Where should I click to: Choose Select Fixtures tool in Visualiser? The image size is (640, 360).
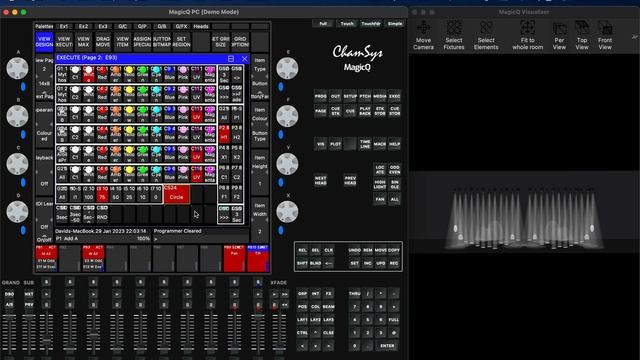[453, 36]
